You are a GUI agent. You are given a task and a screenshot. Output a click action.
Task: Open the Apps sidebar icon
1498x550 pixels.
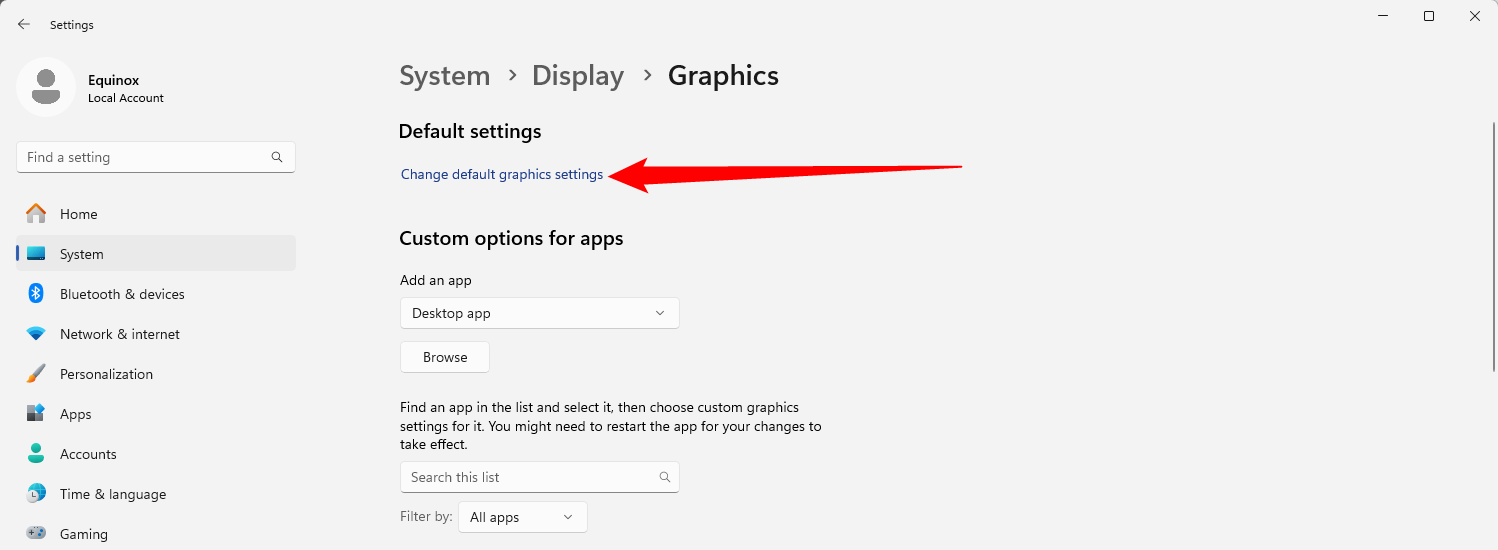36,413
